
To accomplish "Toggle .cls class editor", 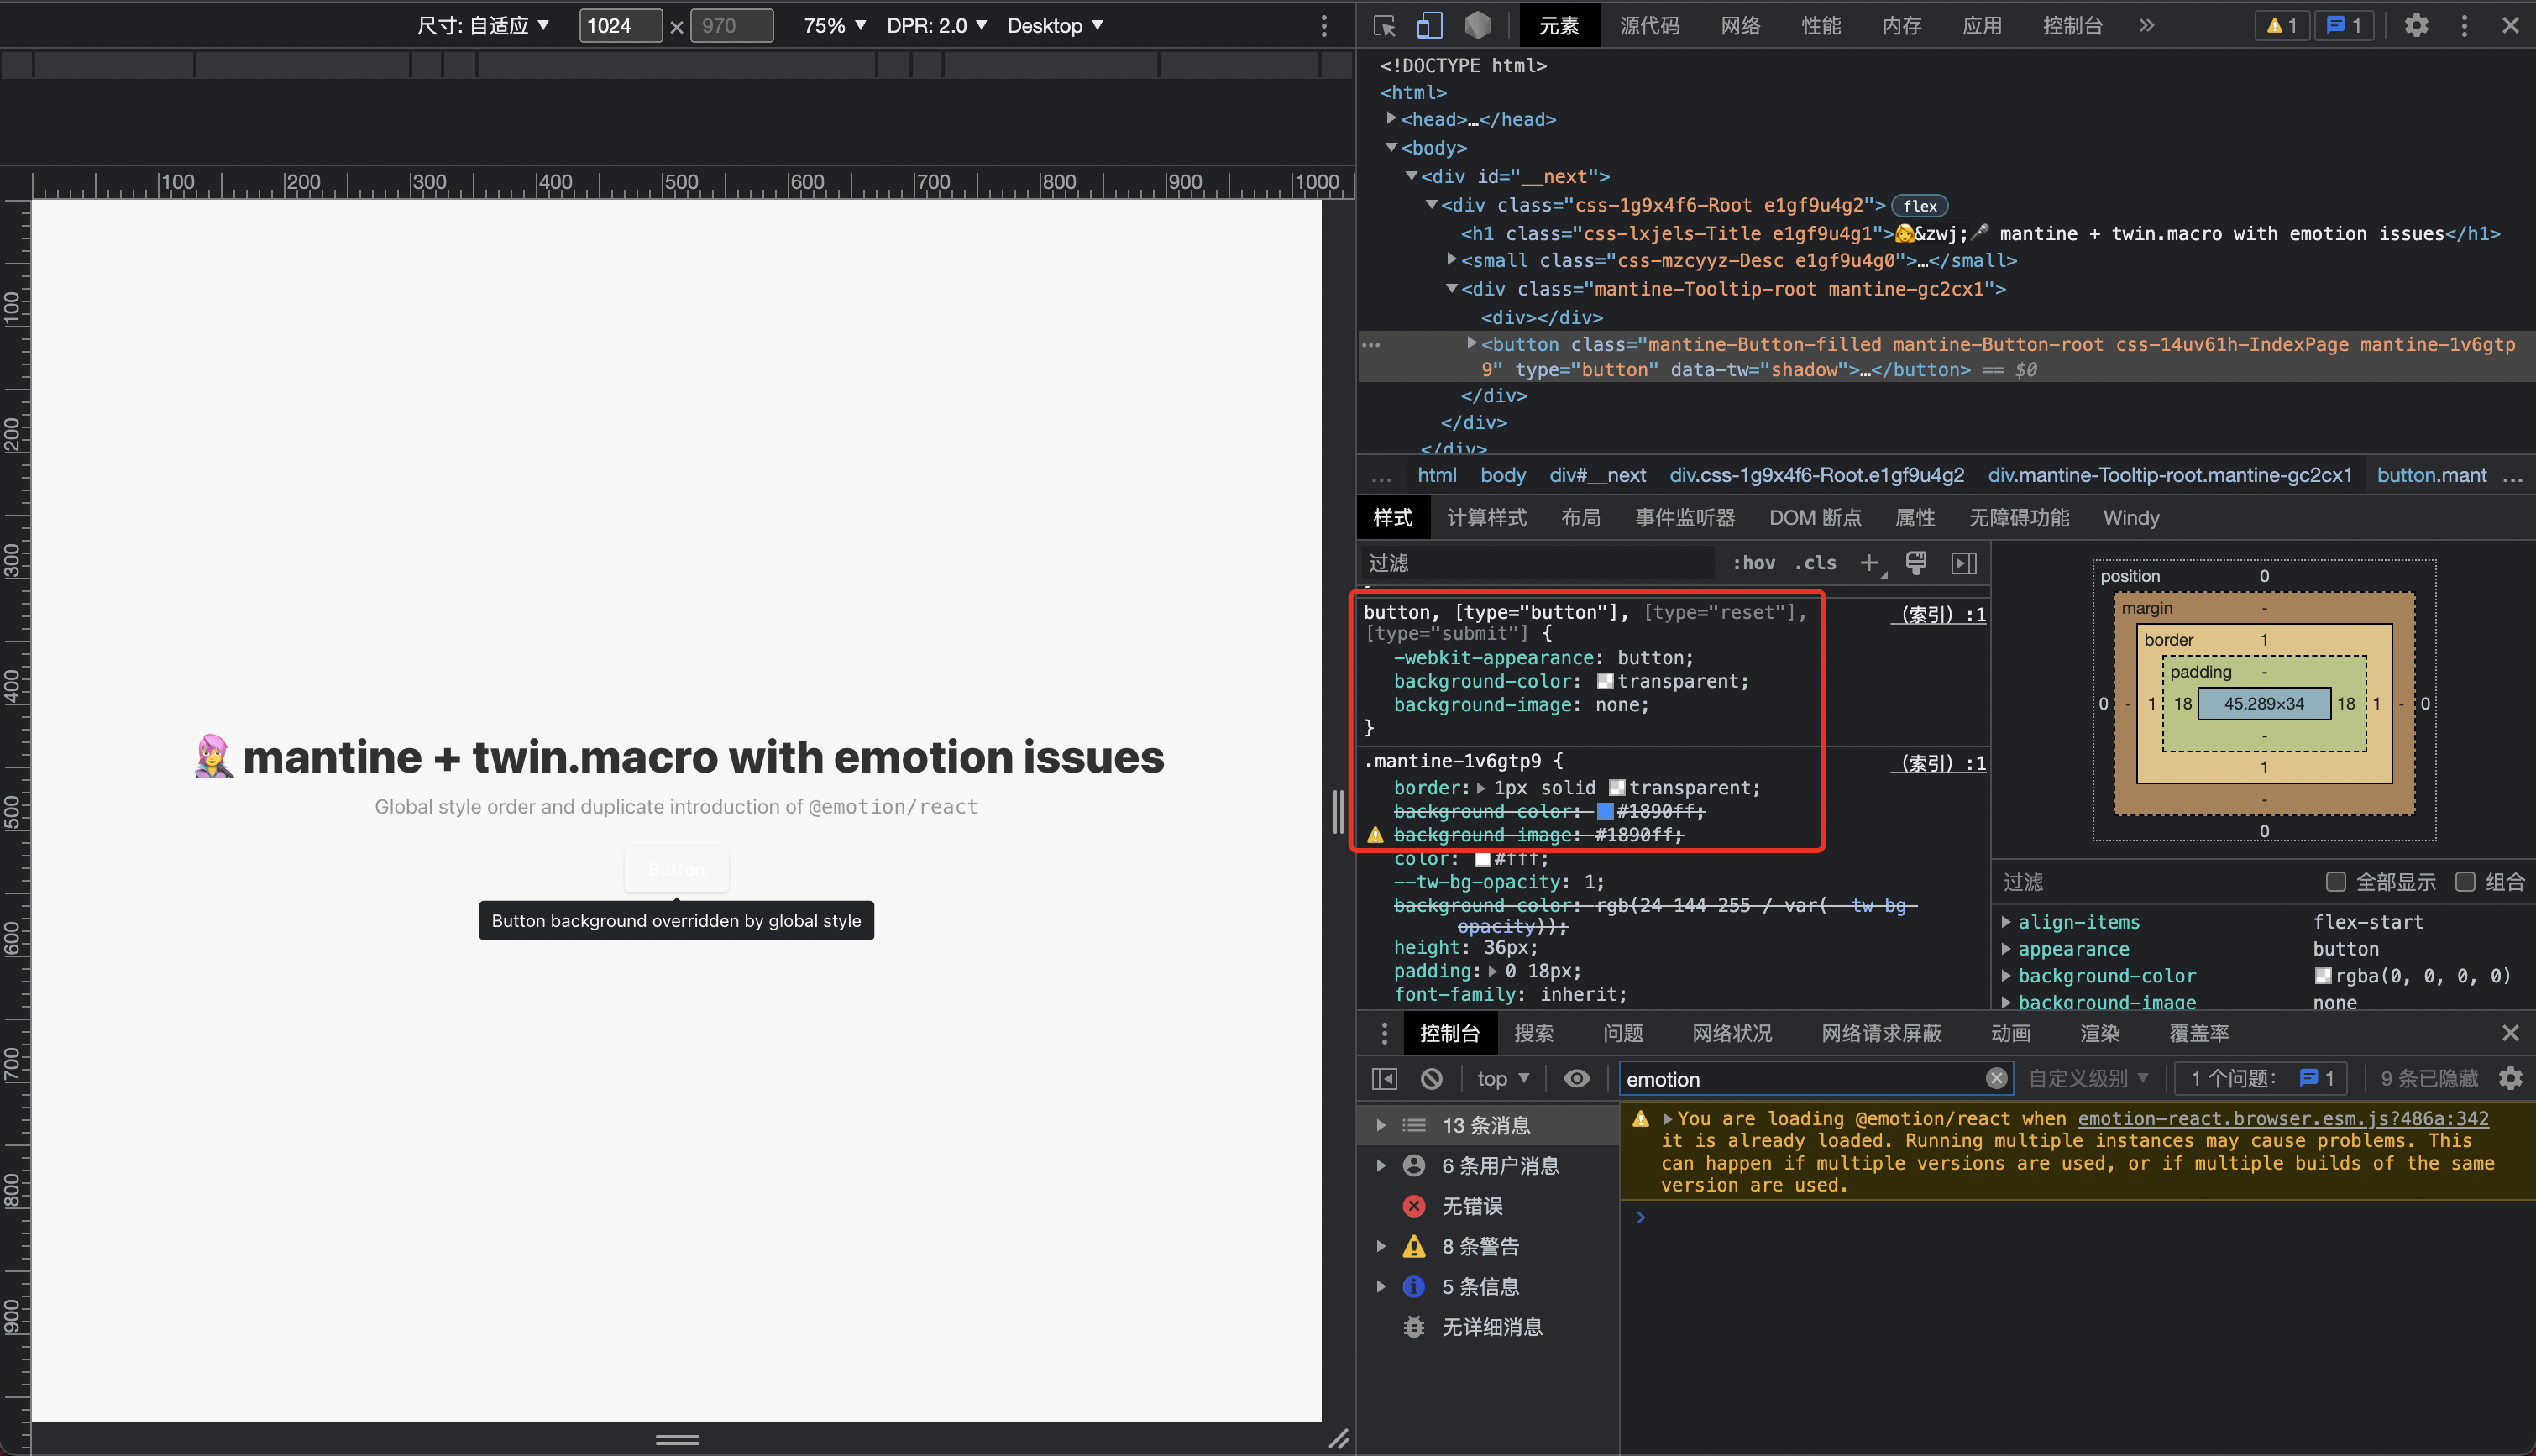I will click(x=1816, y=563).
